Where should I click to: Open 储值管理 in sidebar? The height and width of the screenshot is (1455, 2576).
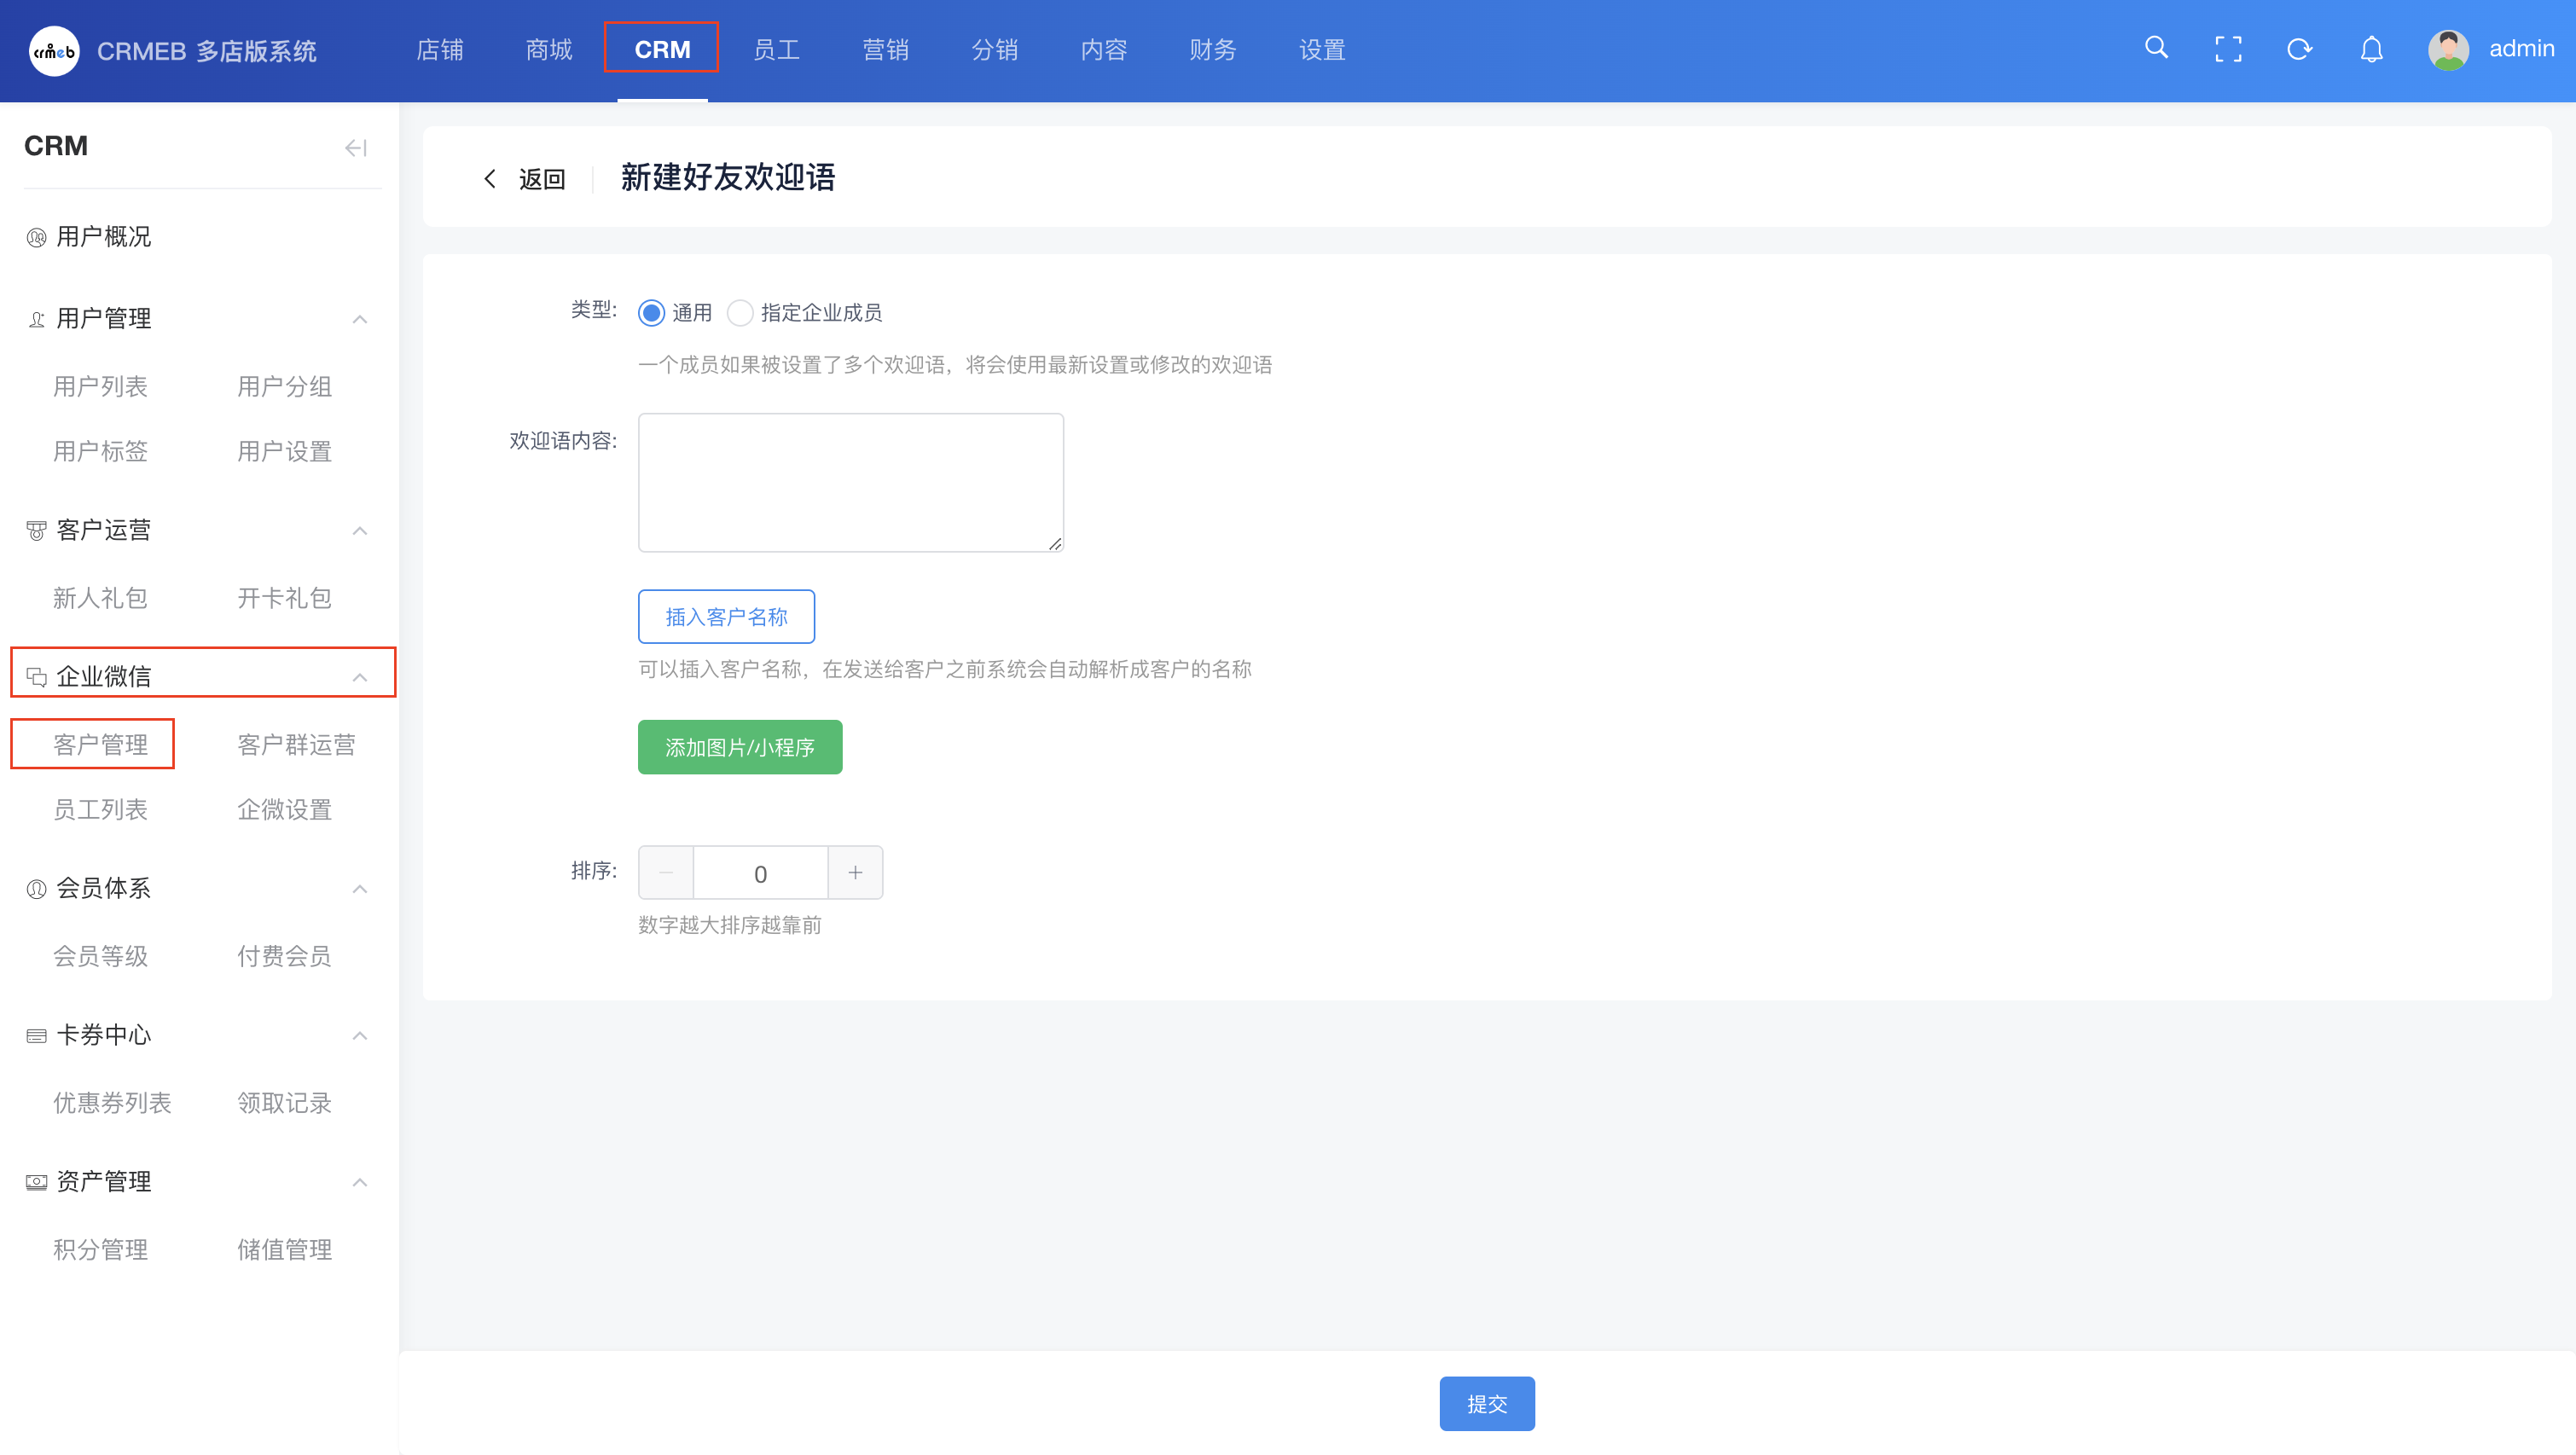coord(284,1250)
